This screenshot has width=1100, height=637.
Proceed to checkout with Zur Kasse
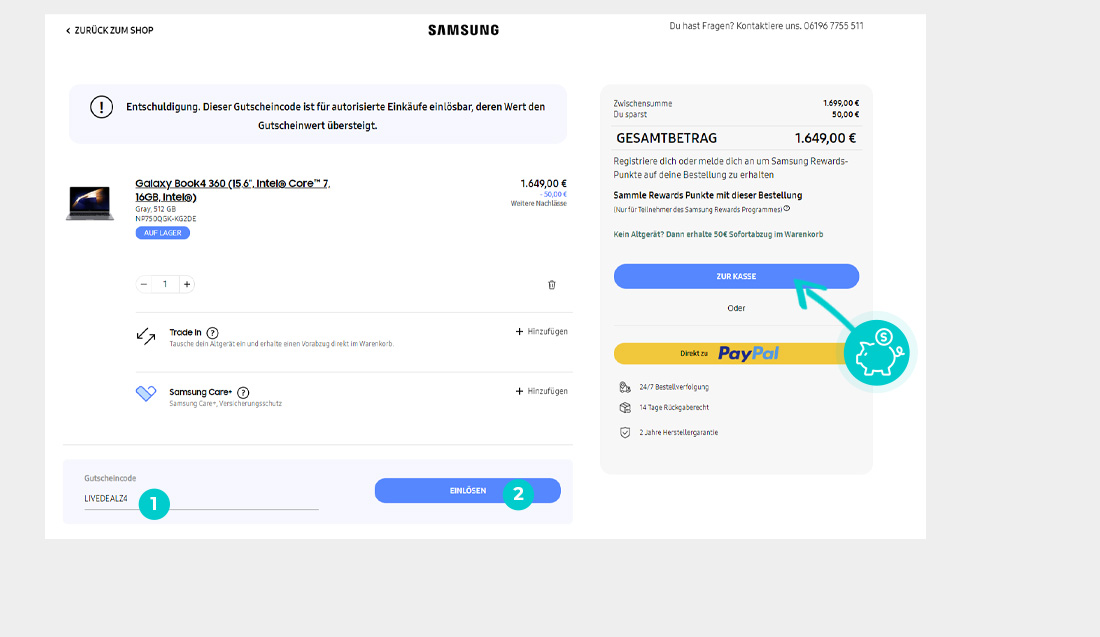(736, 276)
